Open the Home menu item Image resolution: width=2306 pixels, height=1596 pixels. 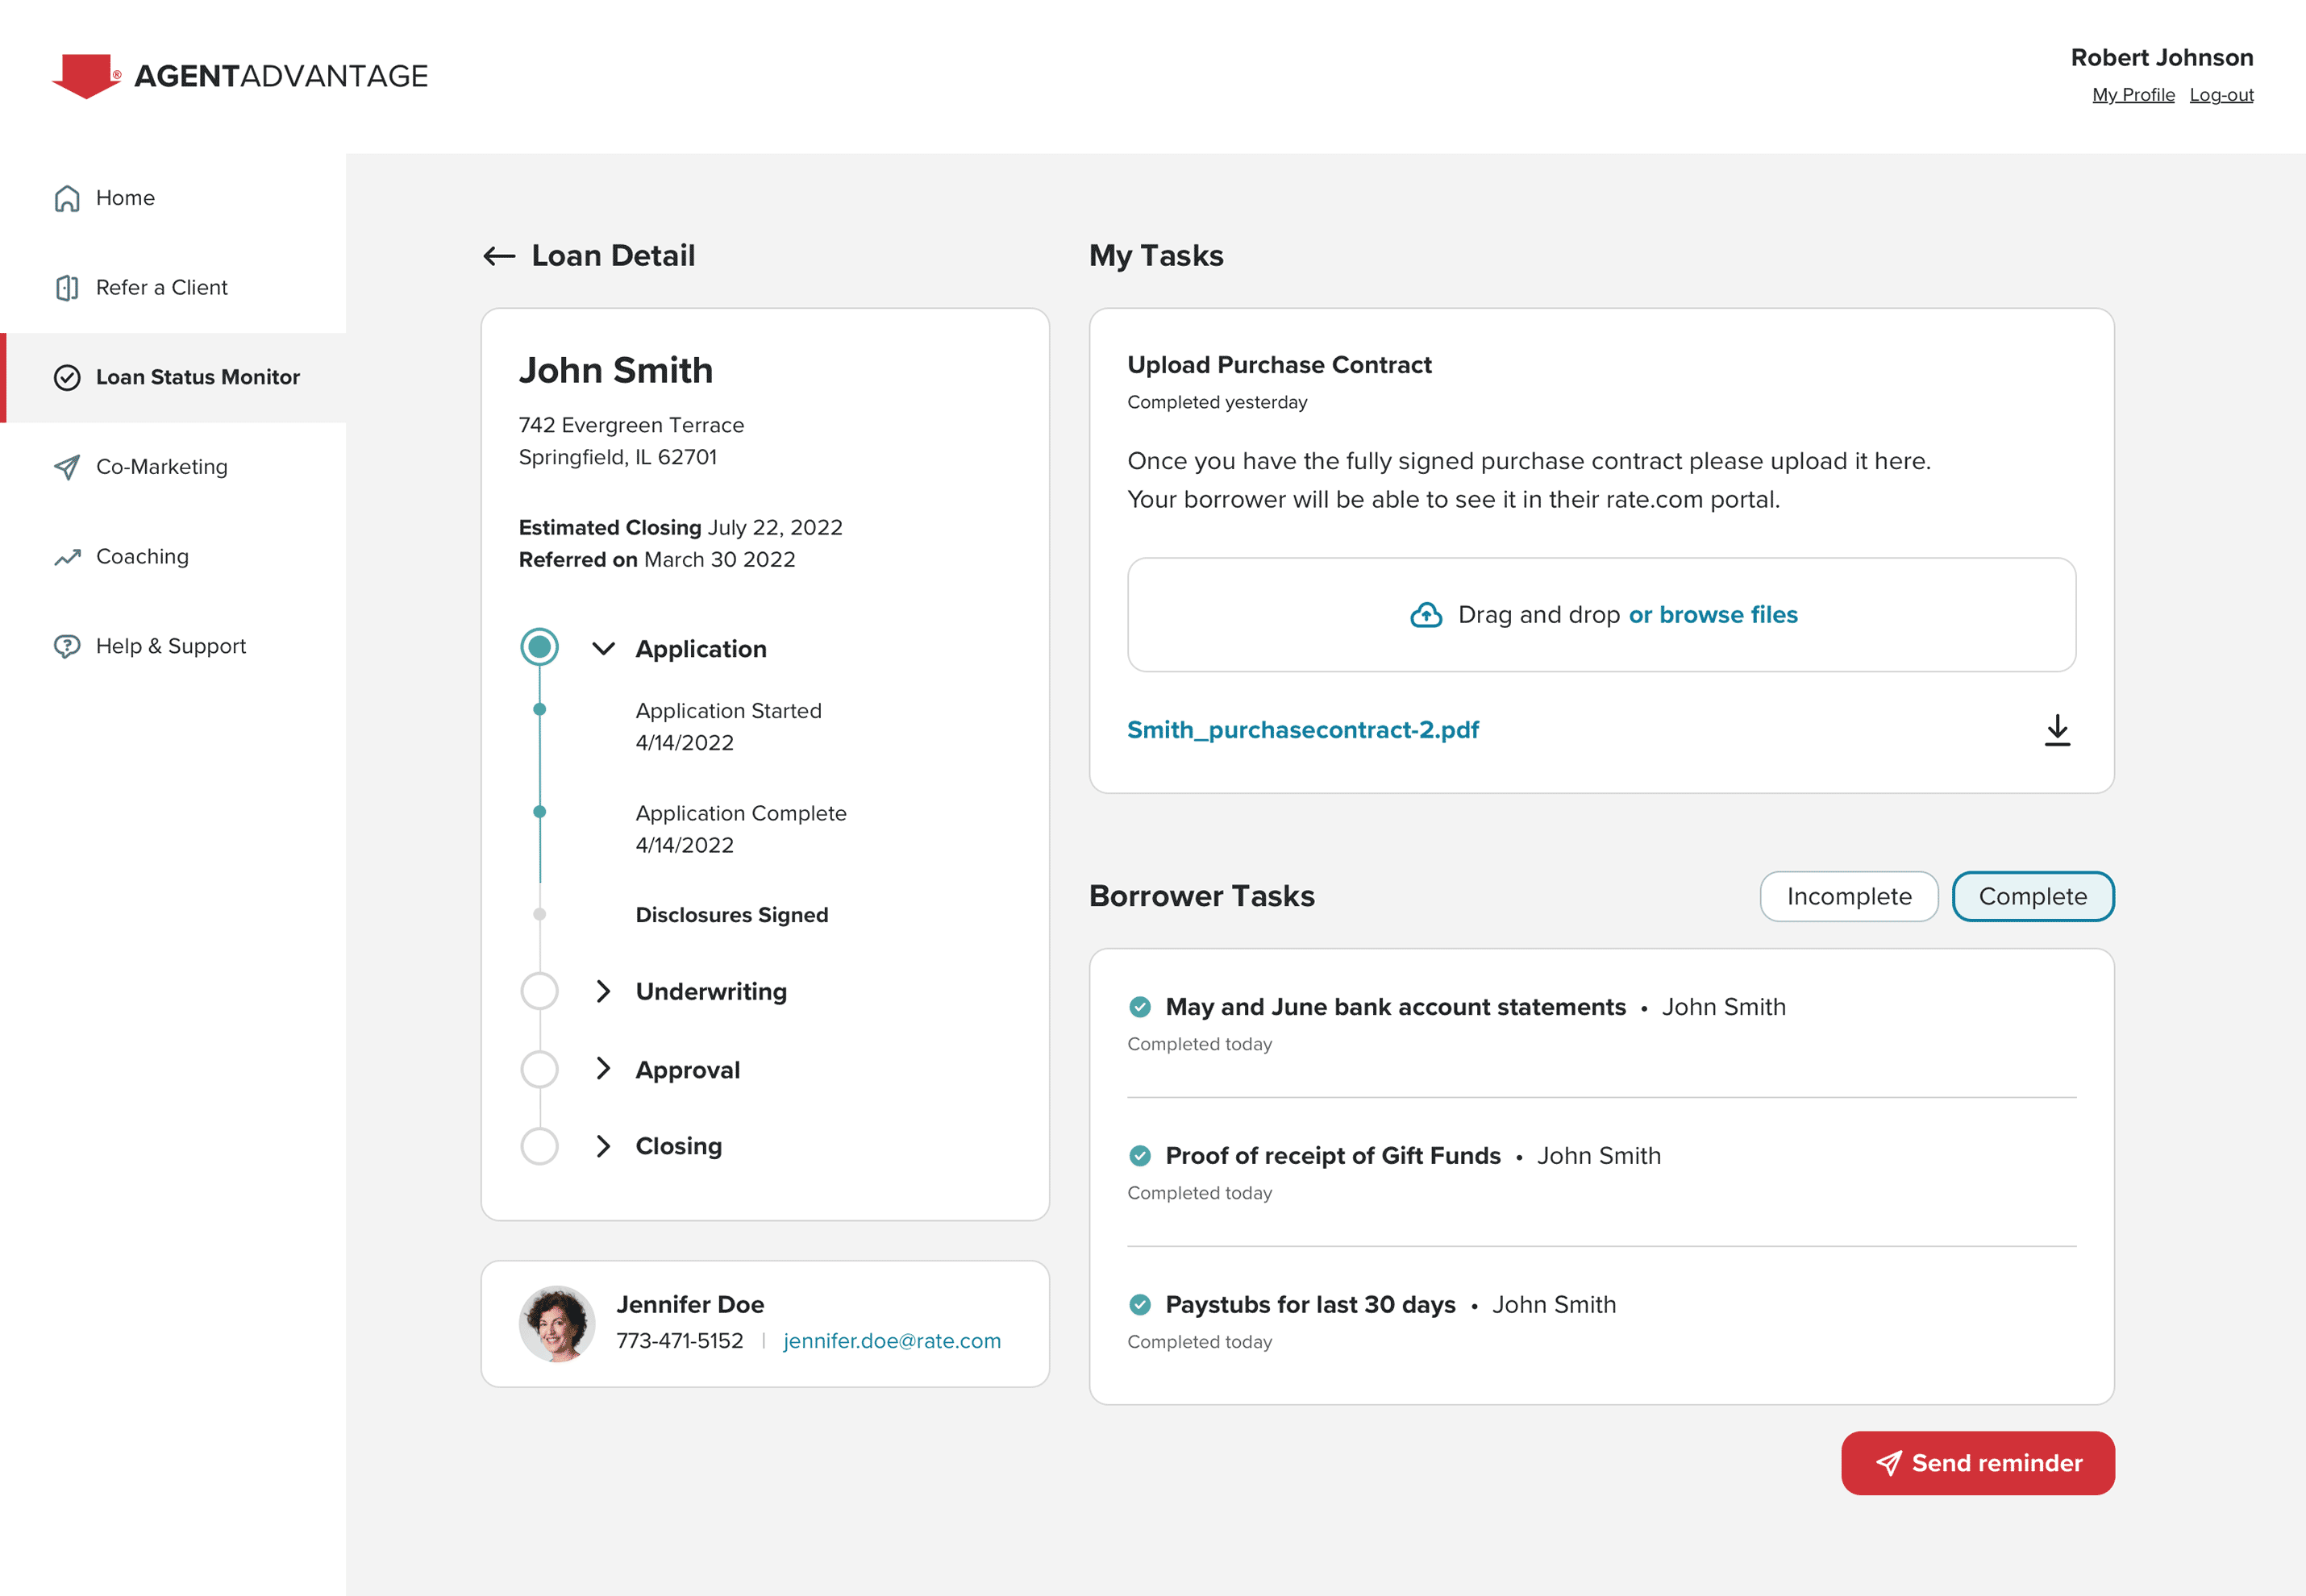[173, 198]
